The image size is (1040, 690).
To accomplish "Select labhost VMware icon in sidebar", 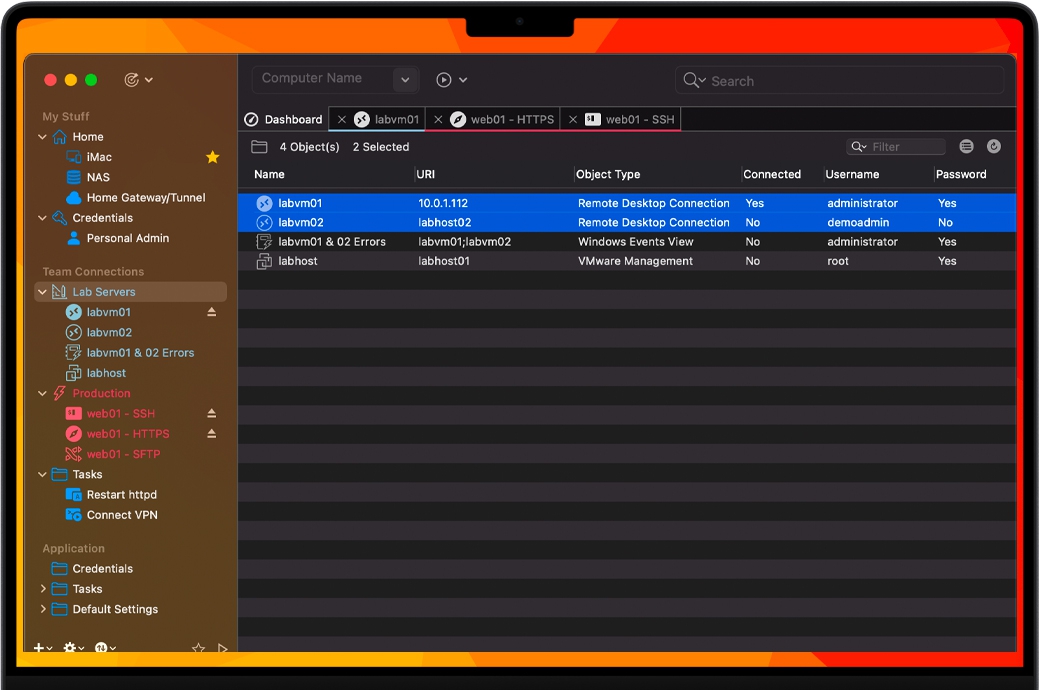I will coord(74,373).
